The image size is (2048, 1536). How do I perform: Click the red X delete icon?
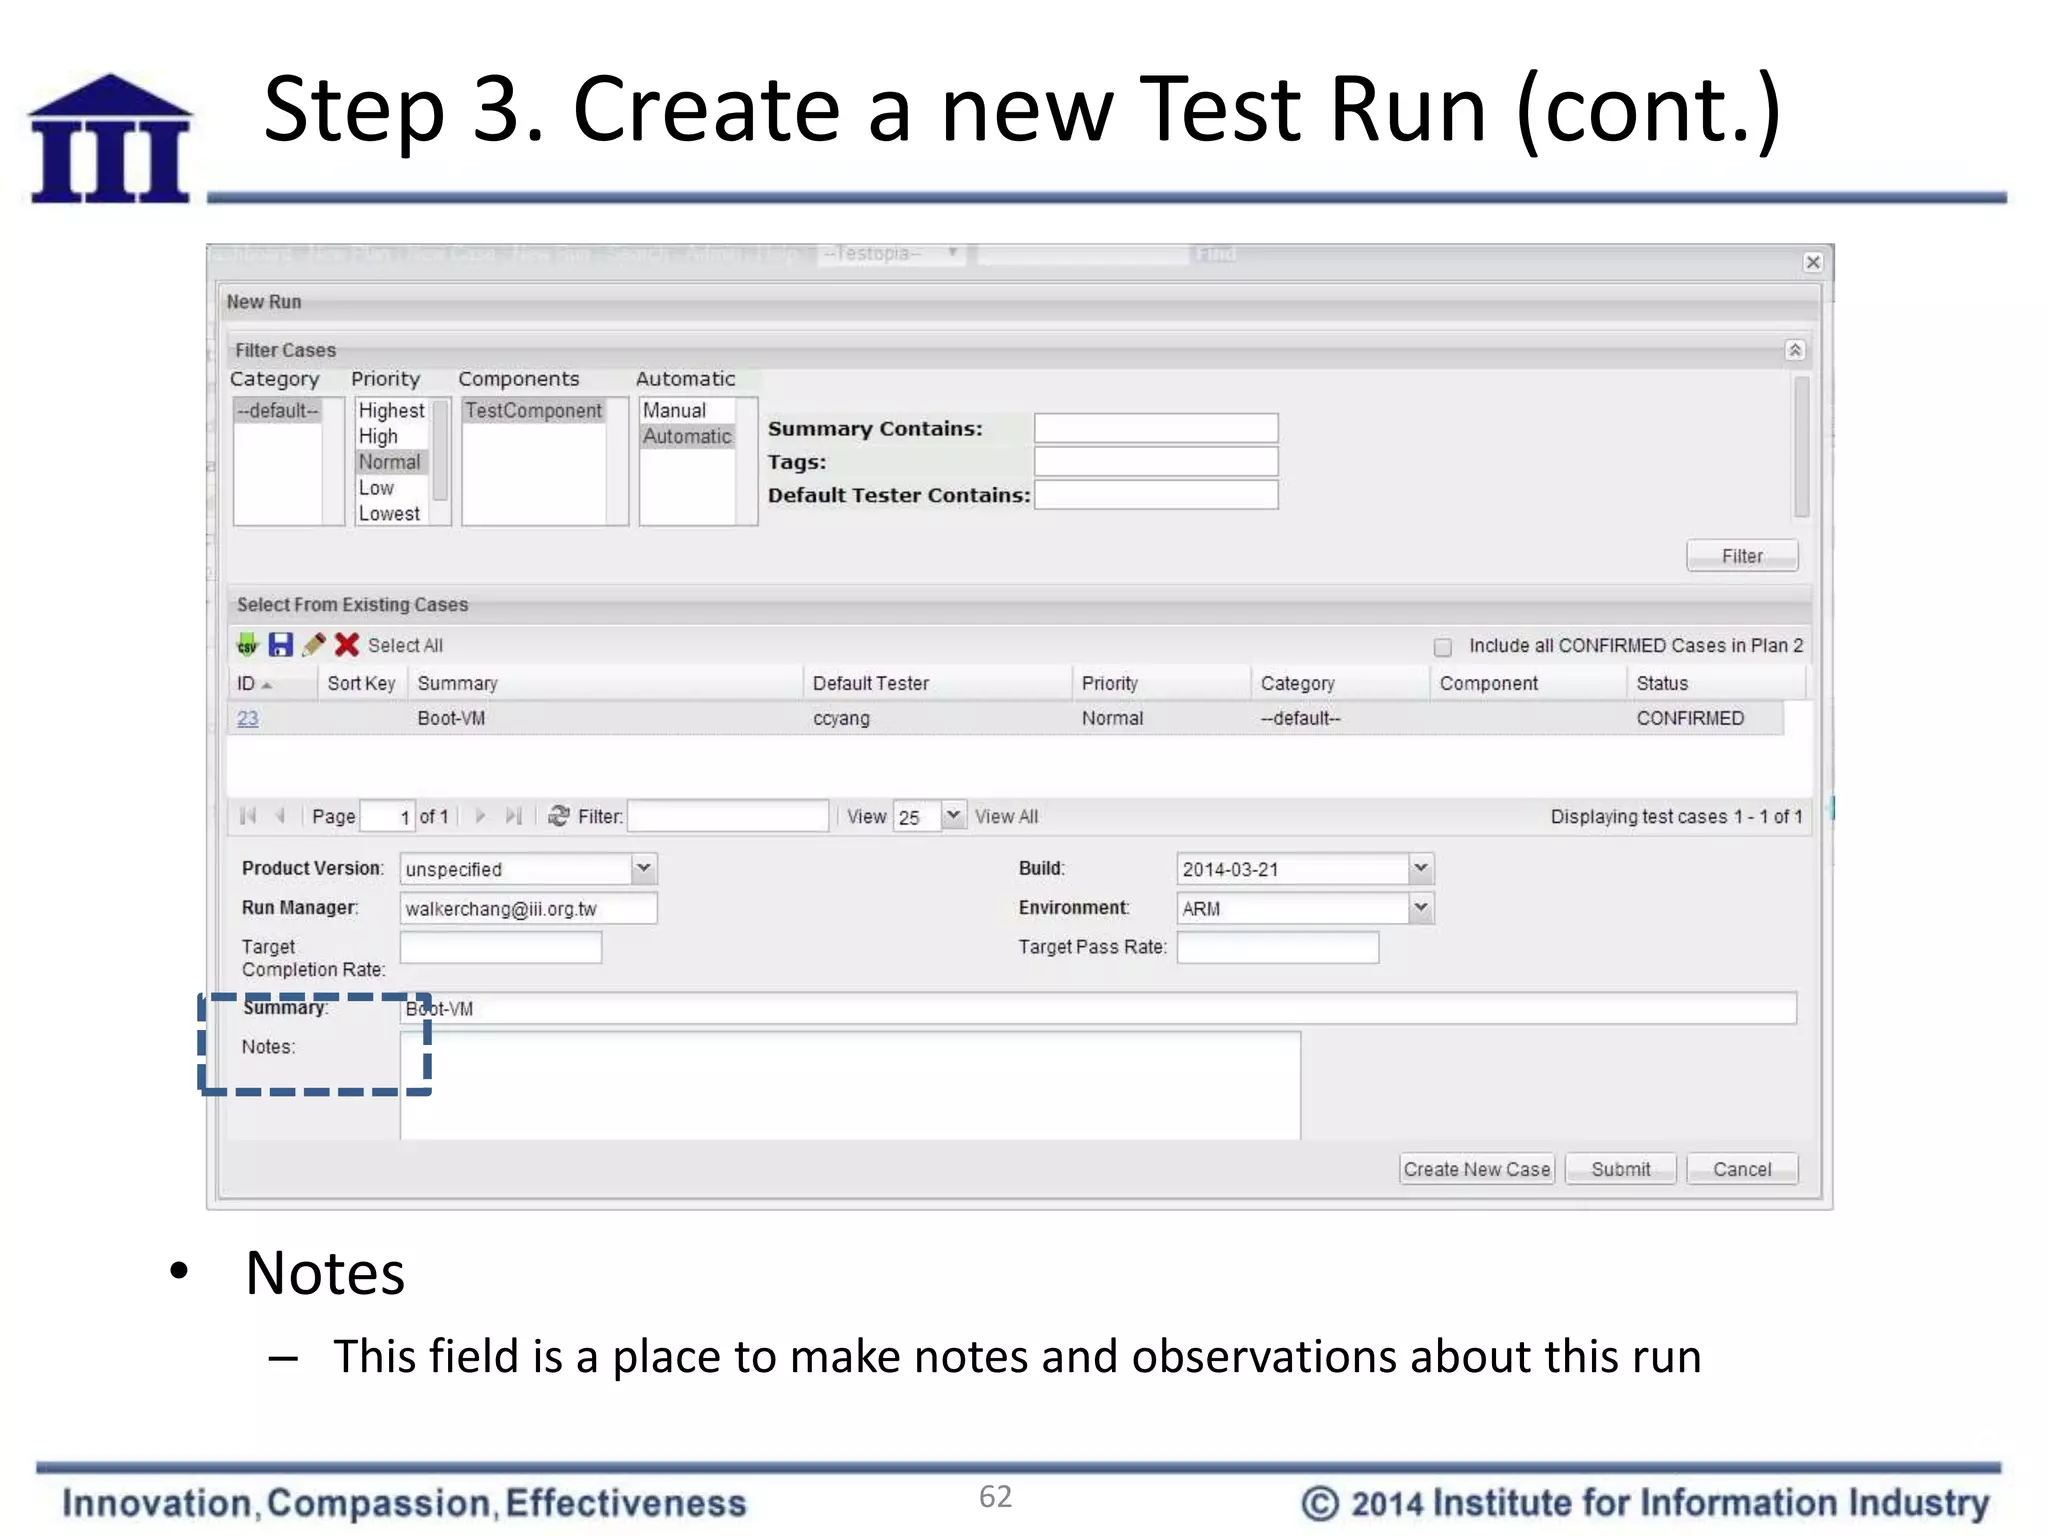pos(347,645)
